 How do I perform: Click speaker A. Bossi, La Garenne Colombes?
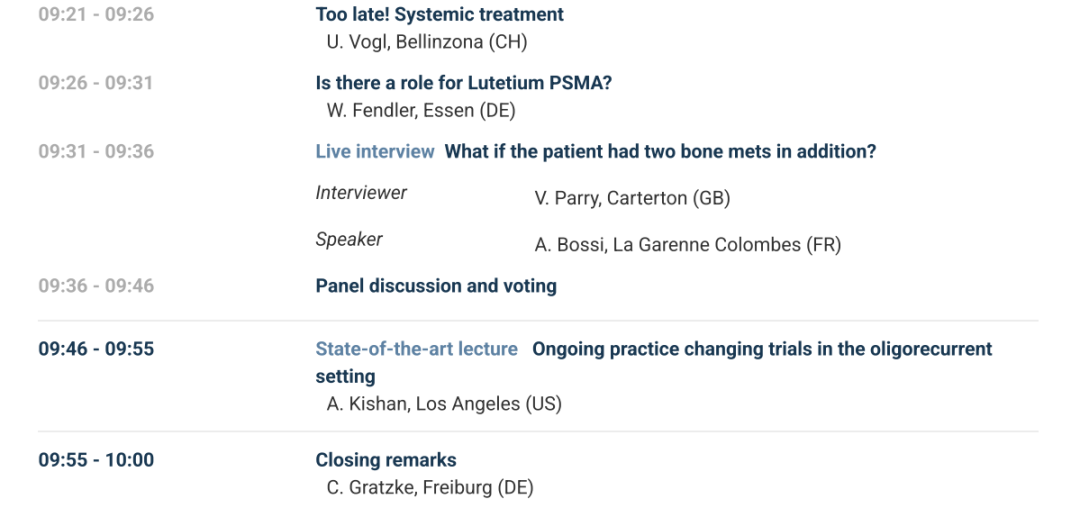point(688,245)
